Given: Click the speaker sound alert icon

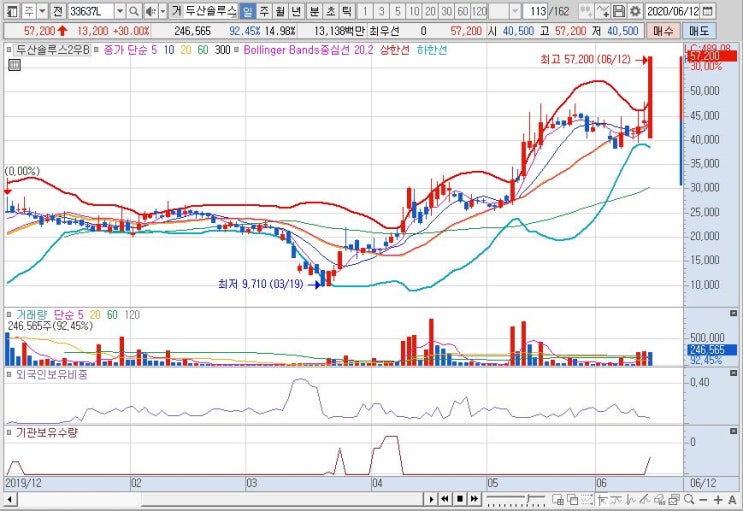Looking at the screenshot, I should [151, 10].
